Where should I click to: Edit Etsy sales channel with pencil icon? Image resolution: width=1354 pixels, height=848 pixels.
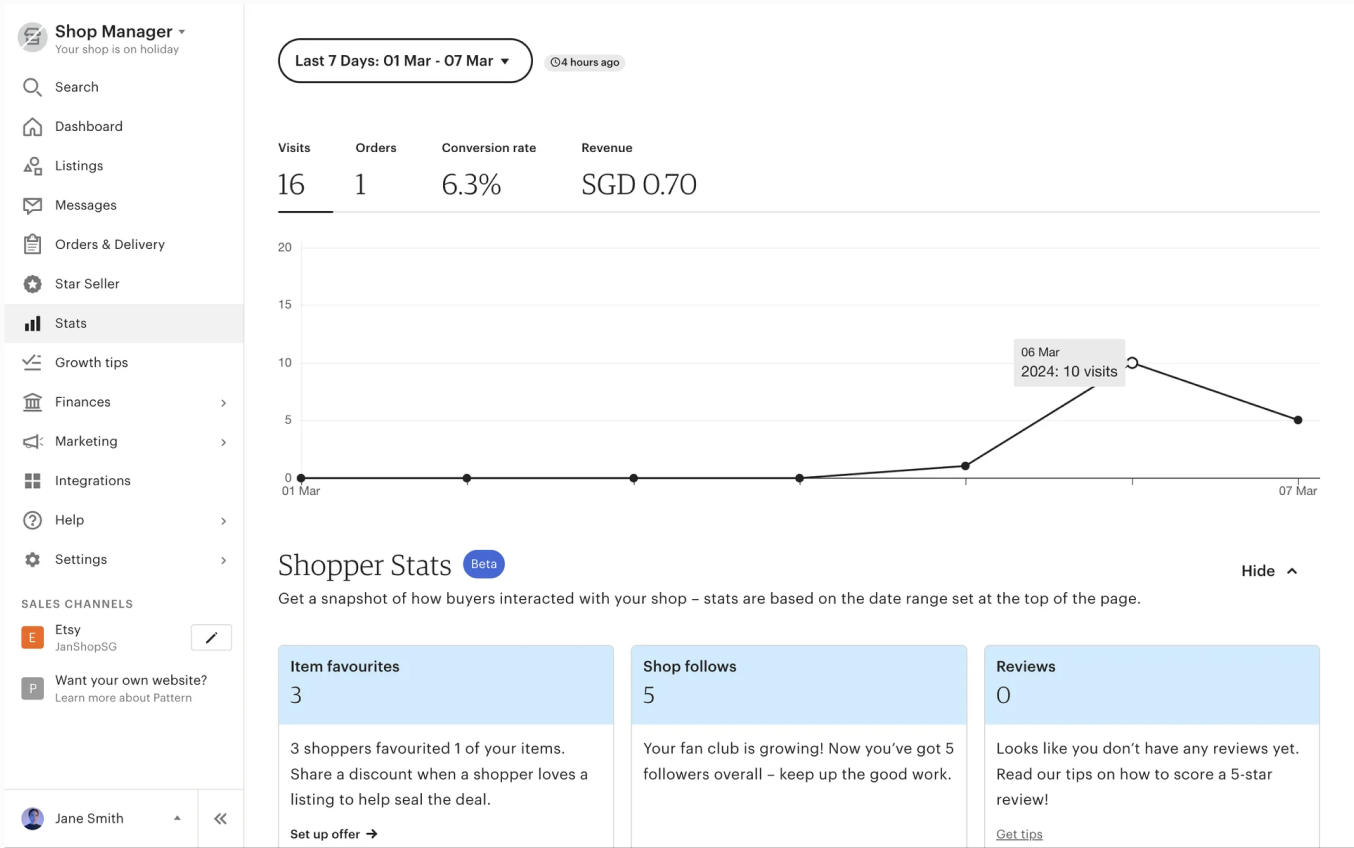(211, 638)
